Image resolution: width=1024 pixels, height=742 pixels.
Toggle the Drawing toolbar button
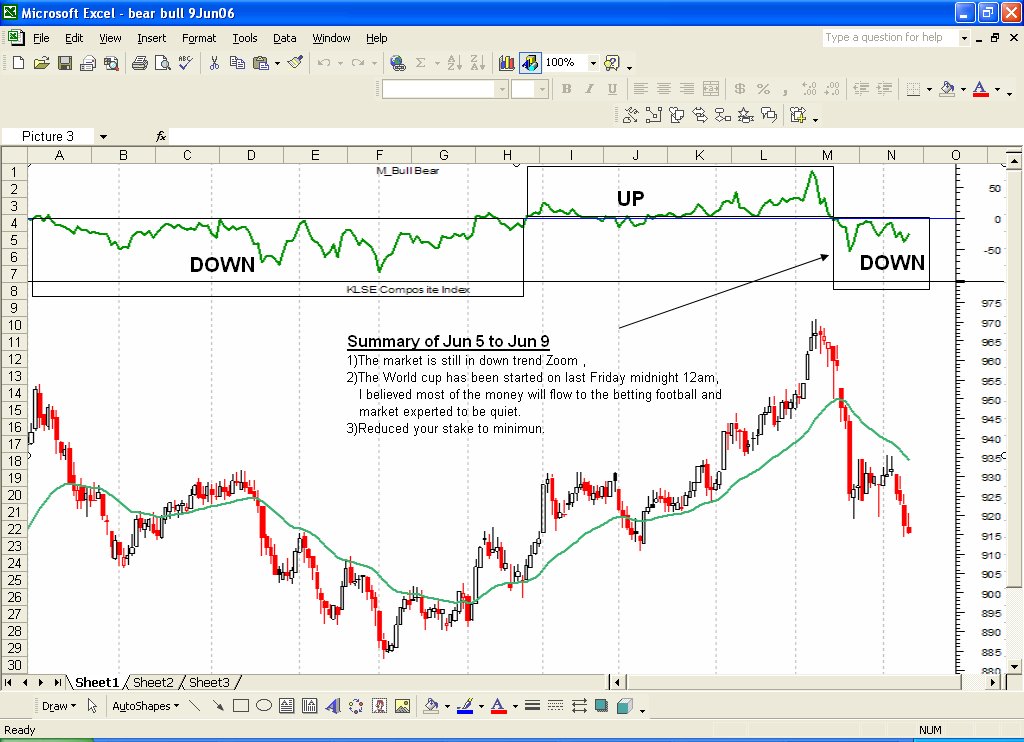click(530, 63)
